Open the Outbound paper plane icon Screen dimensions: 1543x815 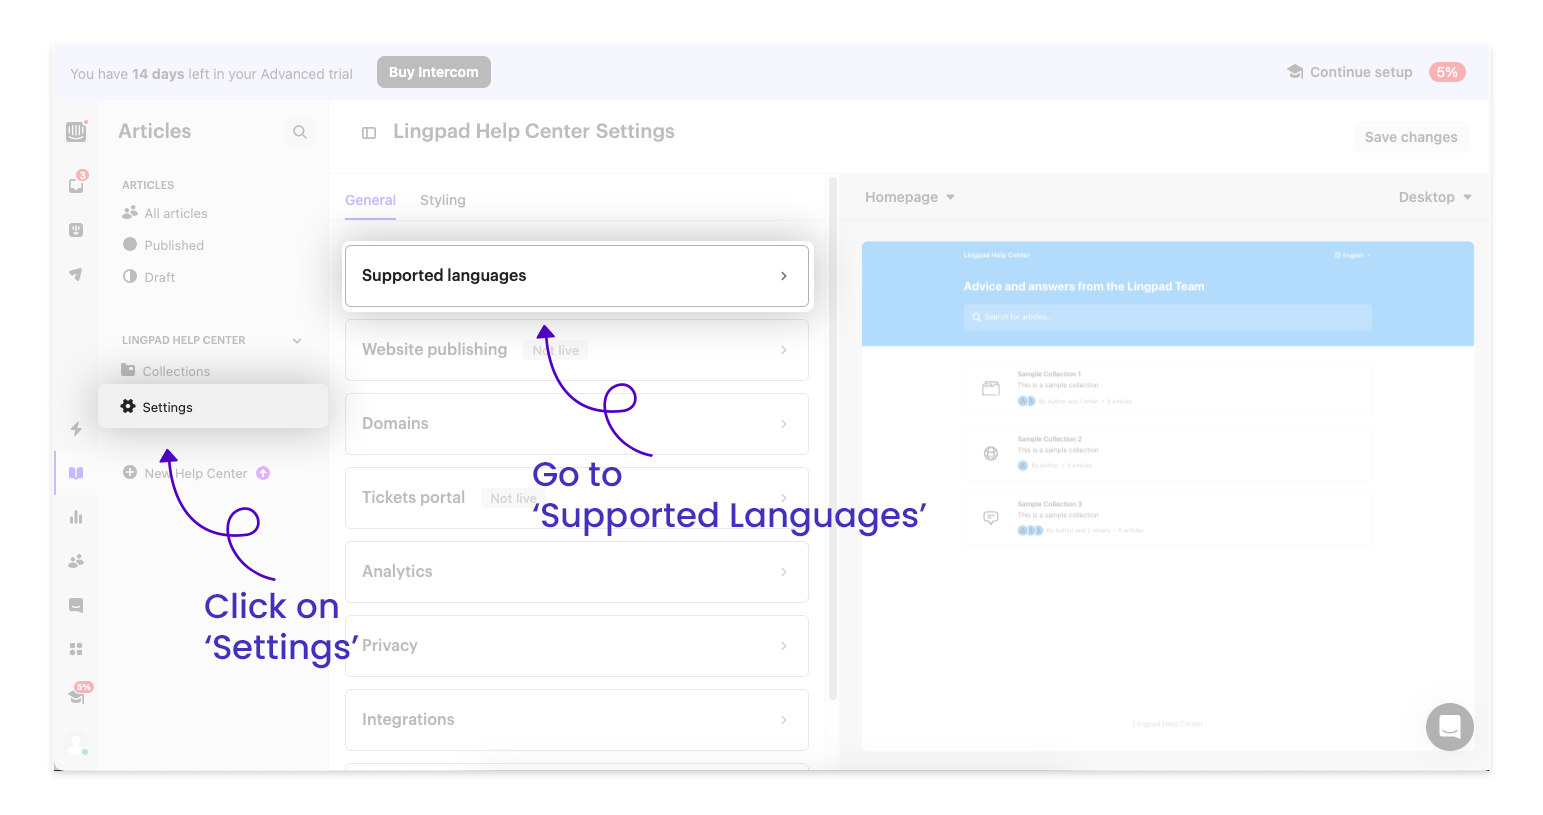[x=76, y=274]
